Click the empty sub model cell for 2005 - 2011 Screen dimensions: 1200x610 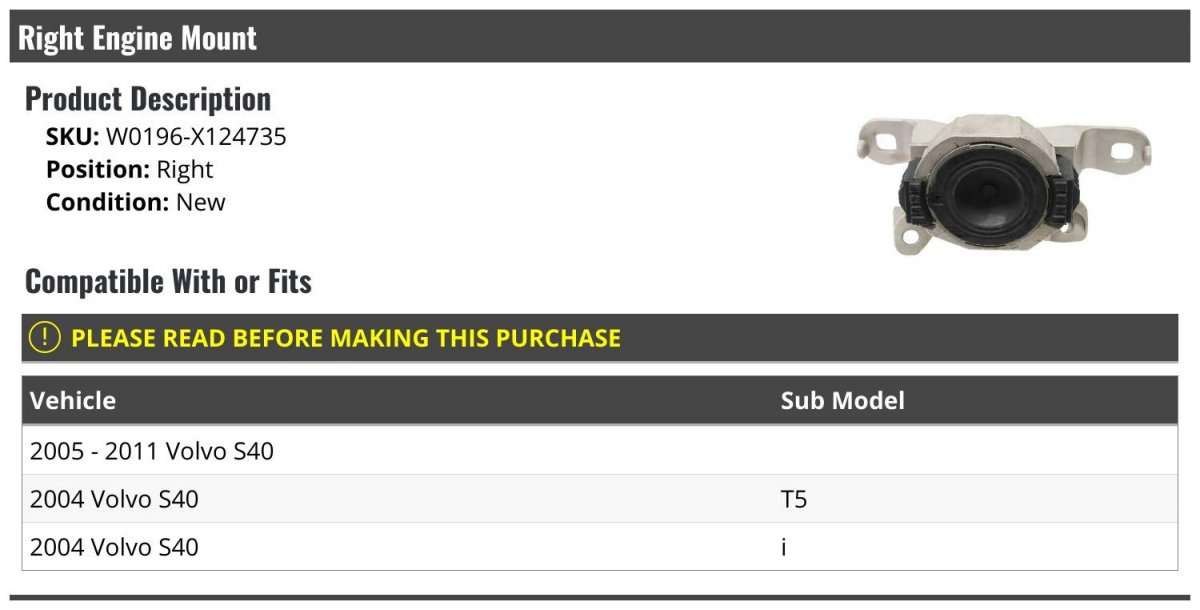[975, 451]
